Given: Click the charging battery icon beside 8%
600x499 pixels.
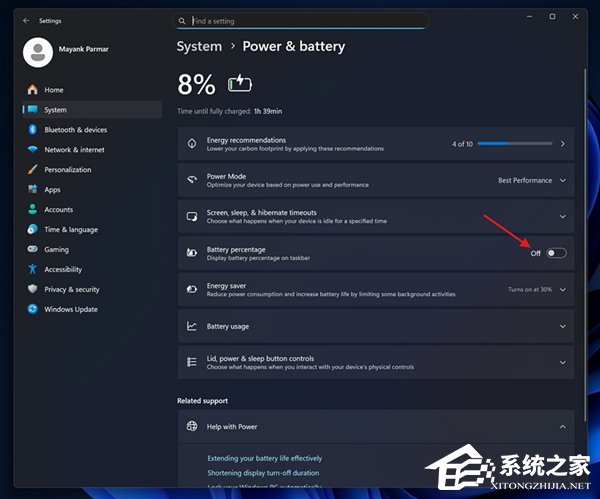Looking at the screenshot, I should click(x=240, y=83).
